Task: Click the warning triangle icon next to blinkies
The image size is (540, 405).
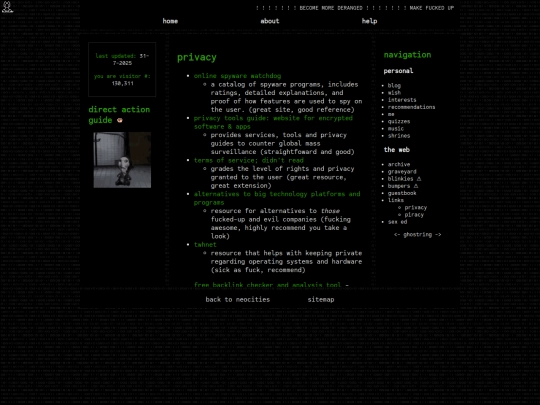Action: tap(419, 179)
